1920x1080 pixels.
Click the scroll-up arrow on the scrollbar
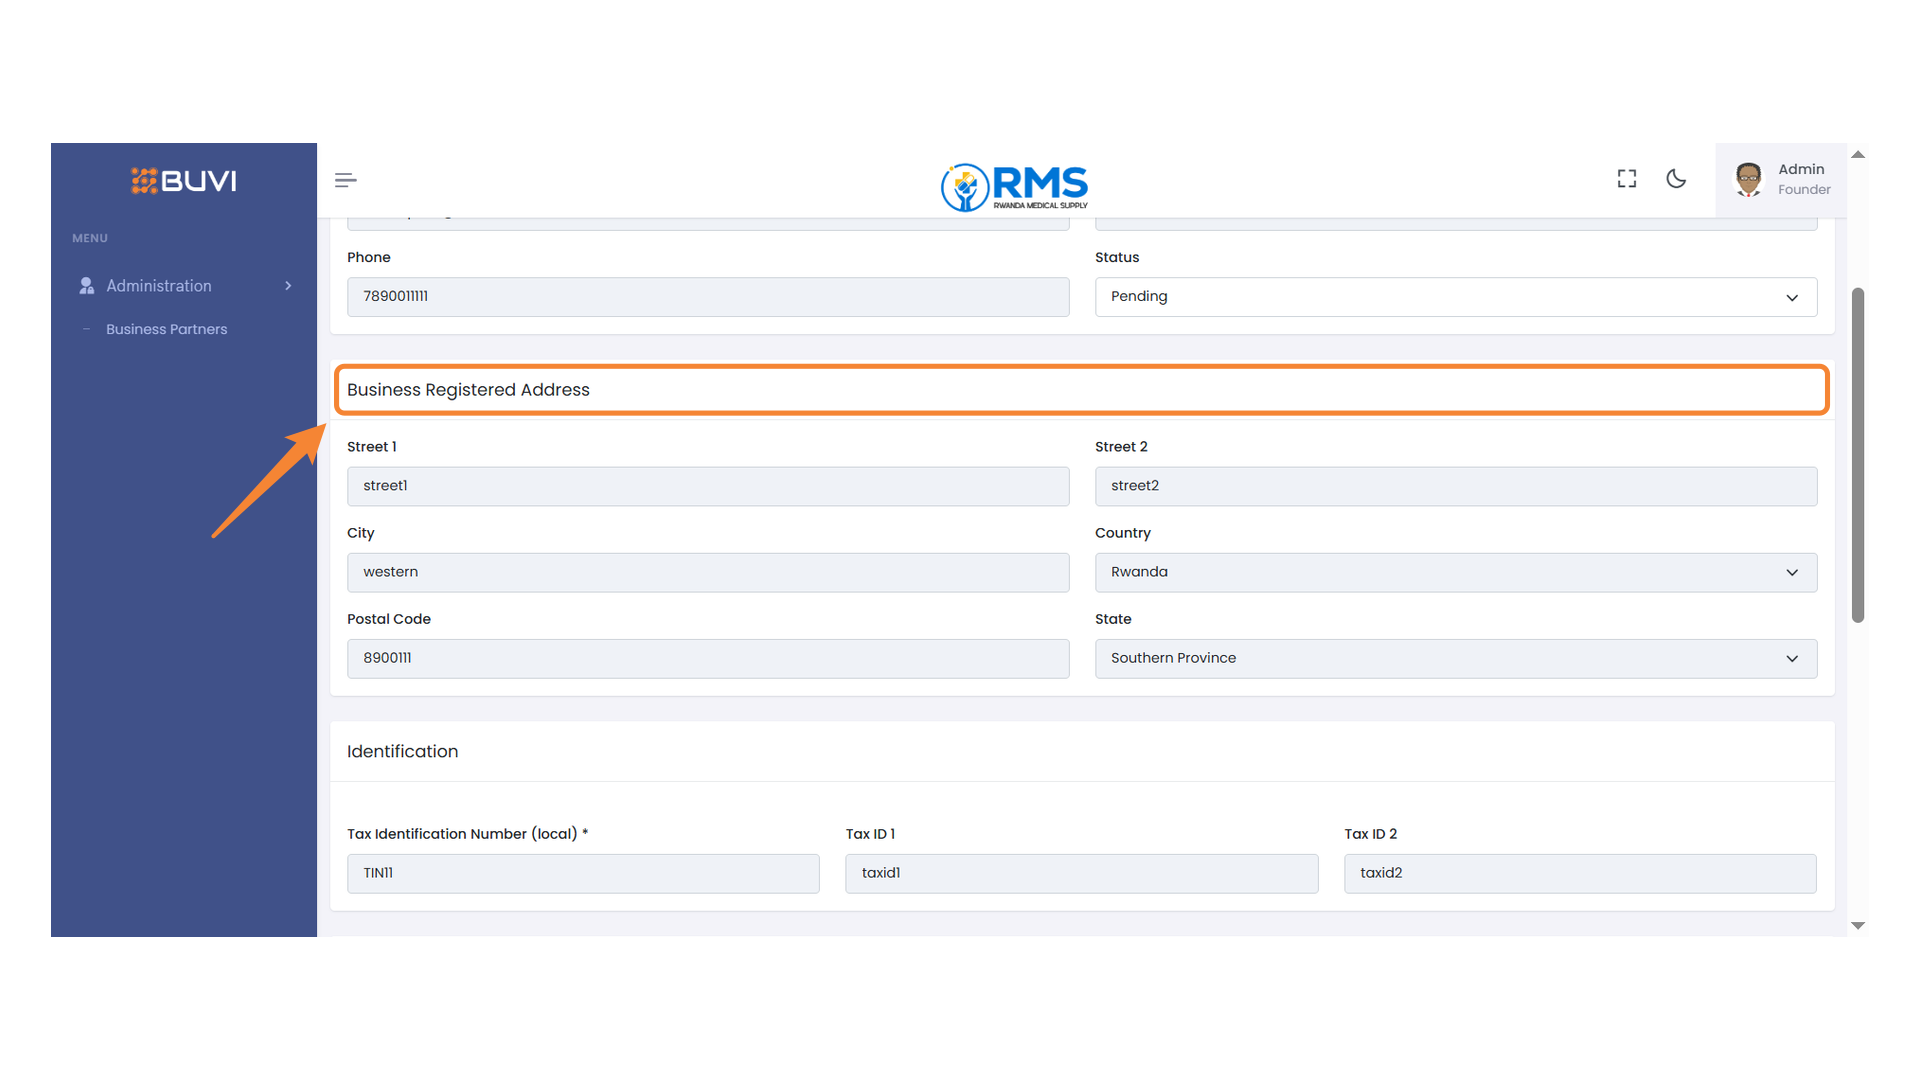[x=1857, y=154]
